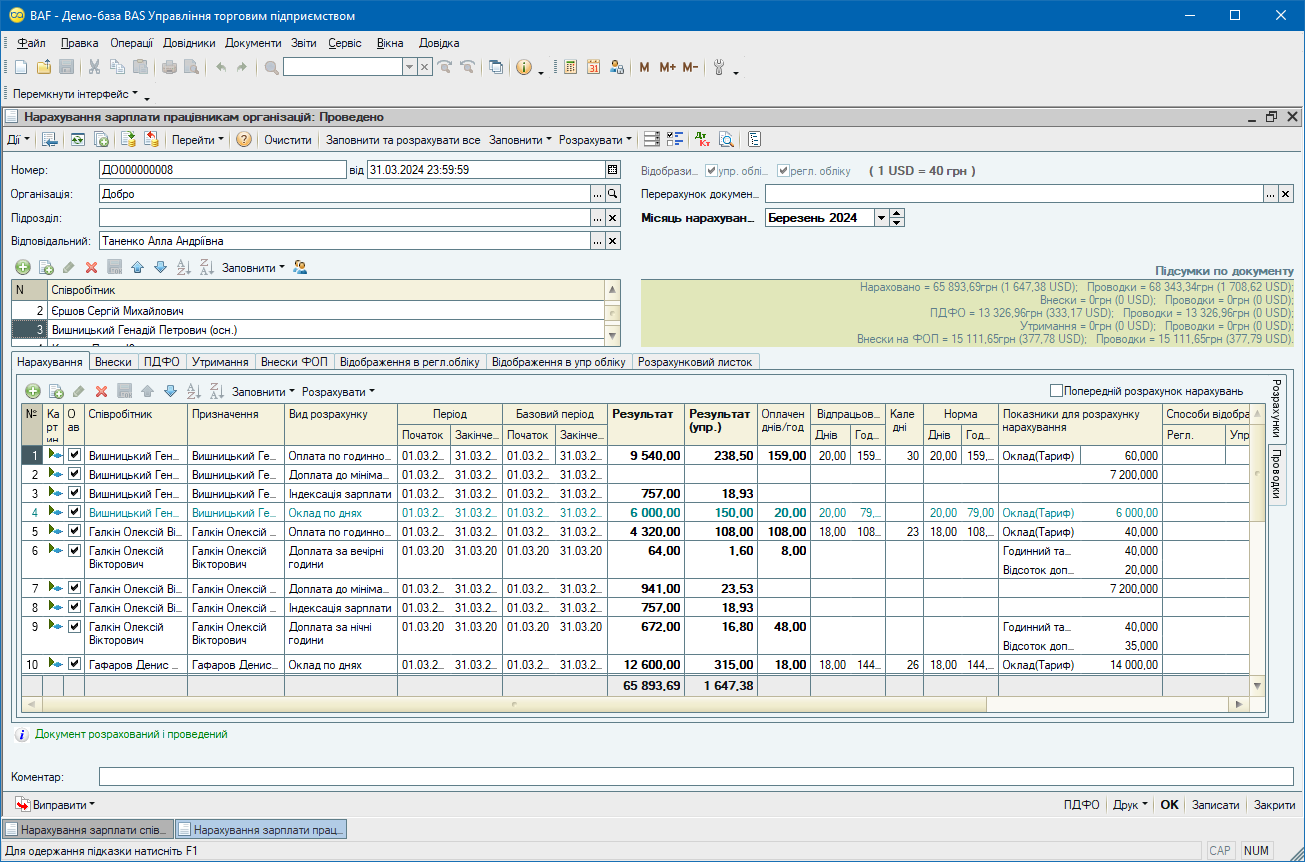Screen dimensions: 1305x862
Task: Open the Звіти menu
Action: 303,43
